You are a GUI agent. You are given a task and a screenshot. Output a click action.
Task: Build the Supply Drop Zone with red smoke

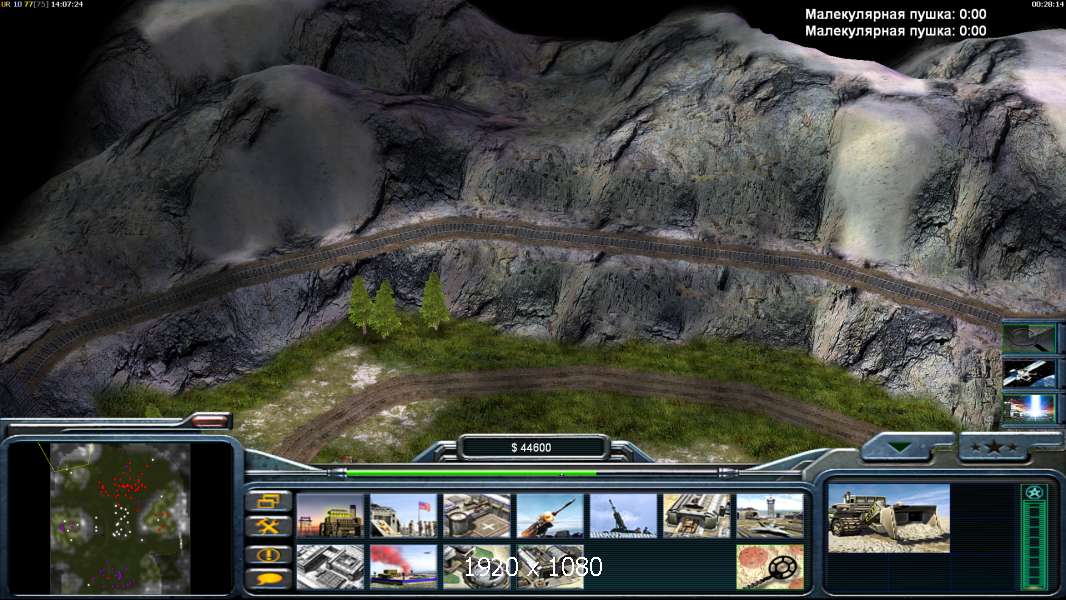(403, 567)
